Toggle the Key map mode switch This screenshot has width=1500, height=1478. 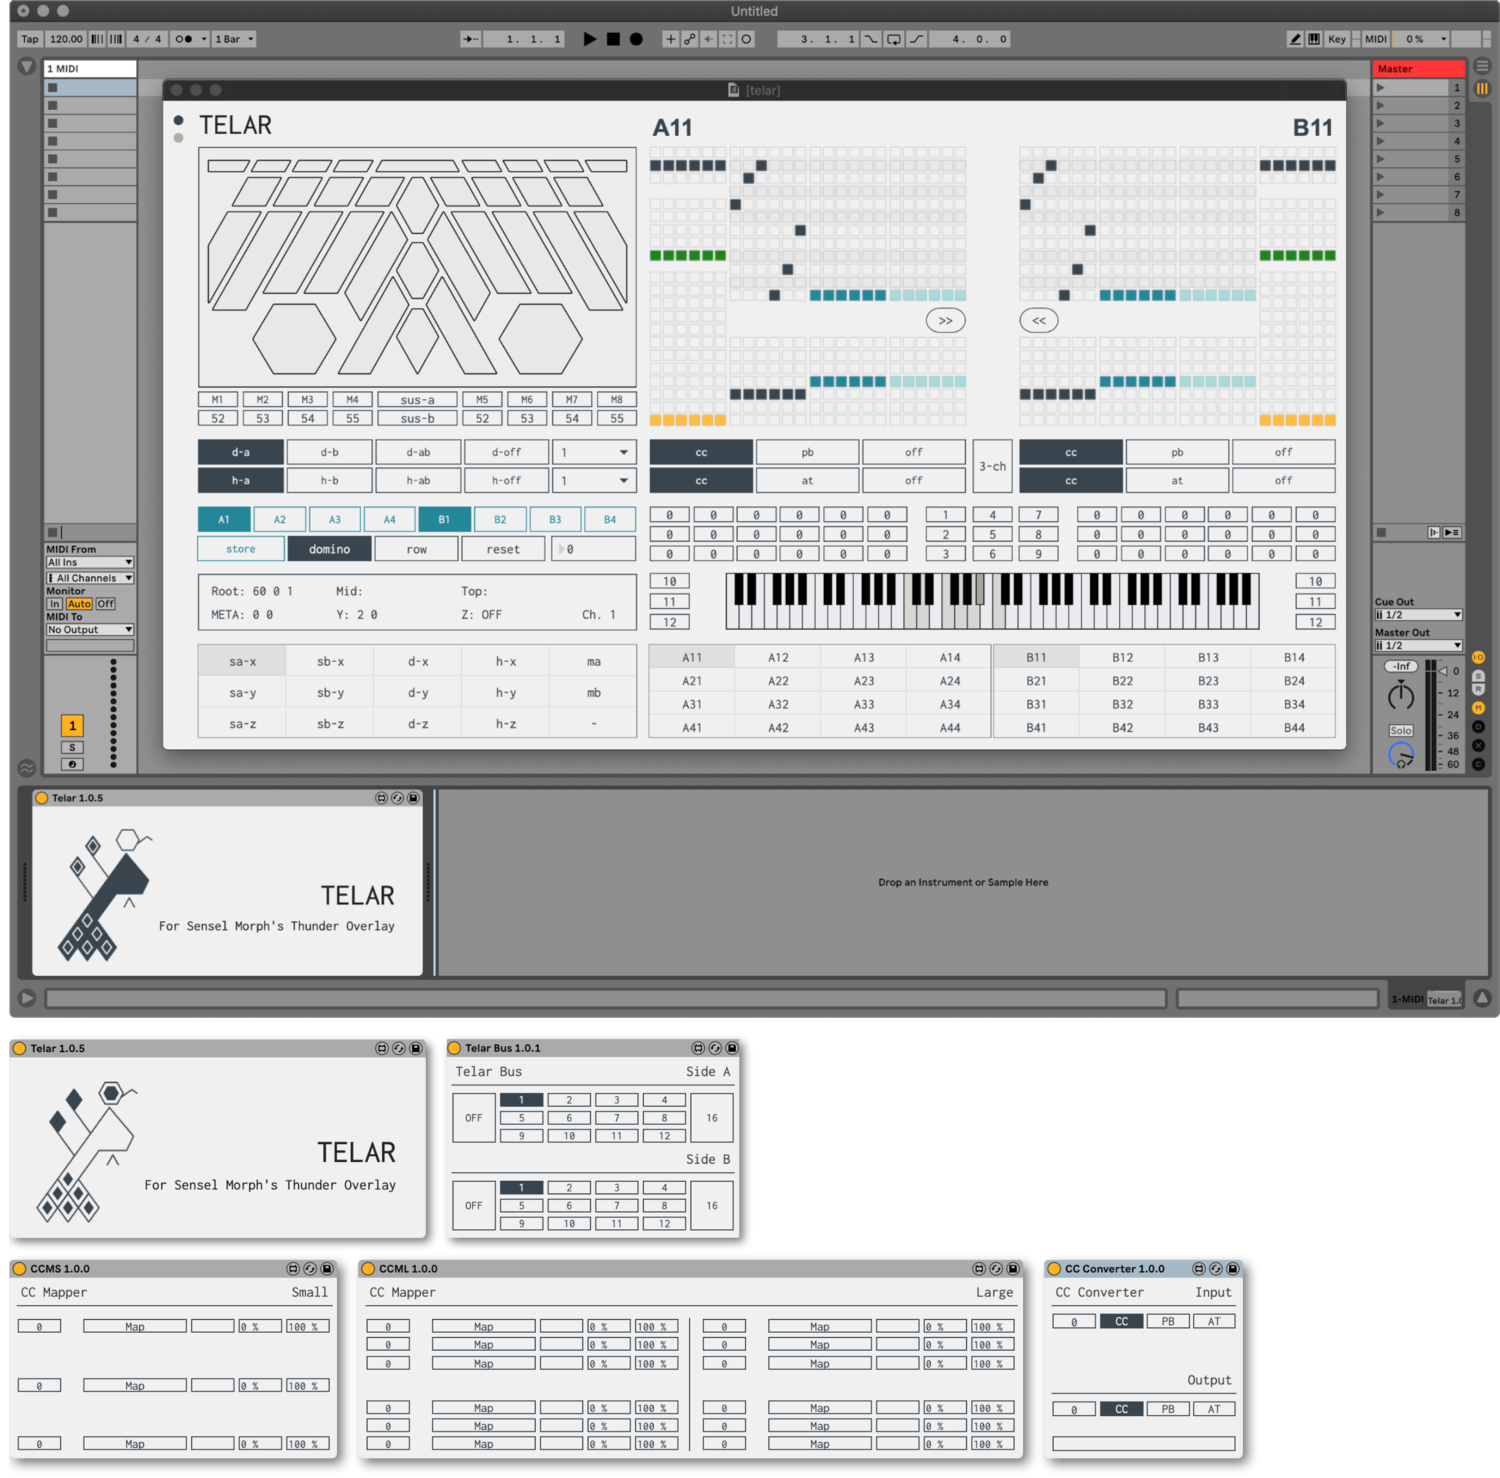(1337, 39)
